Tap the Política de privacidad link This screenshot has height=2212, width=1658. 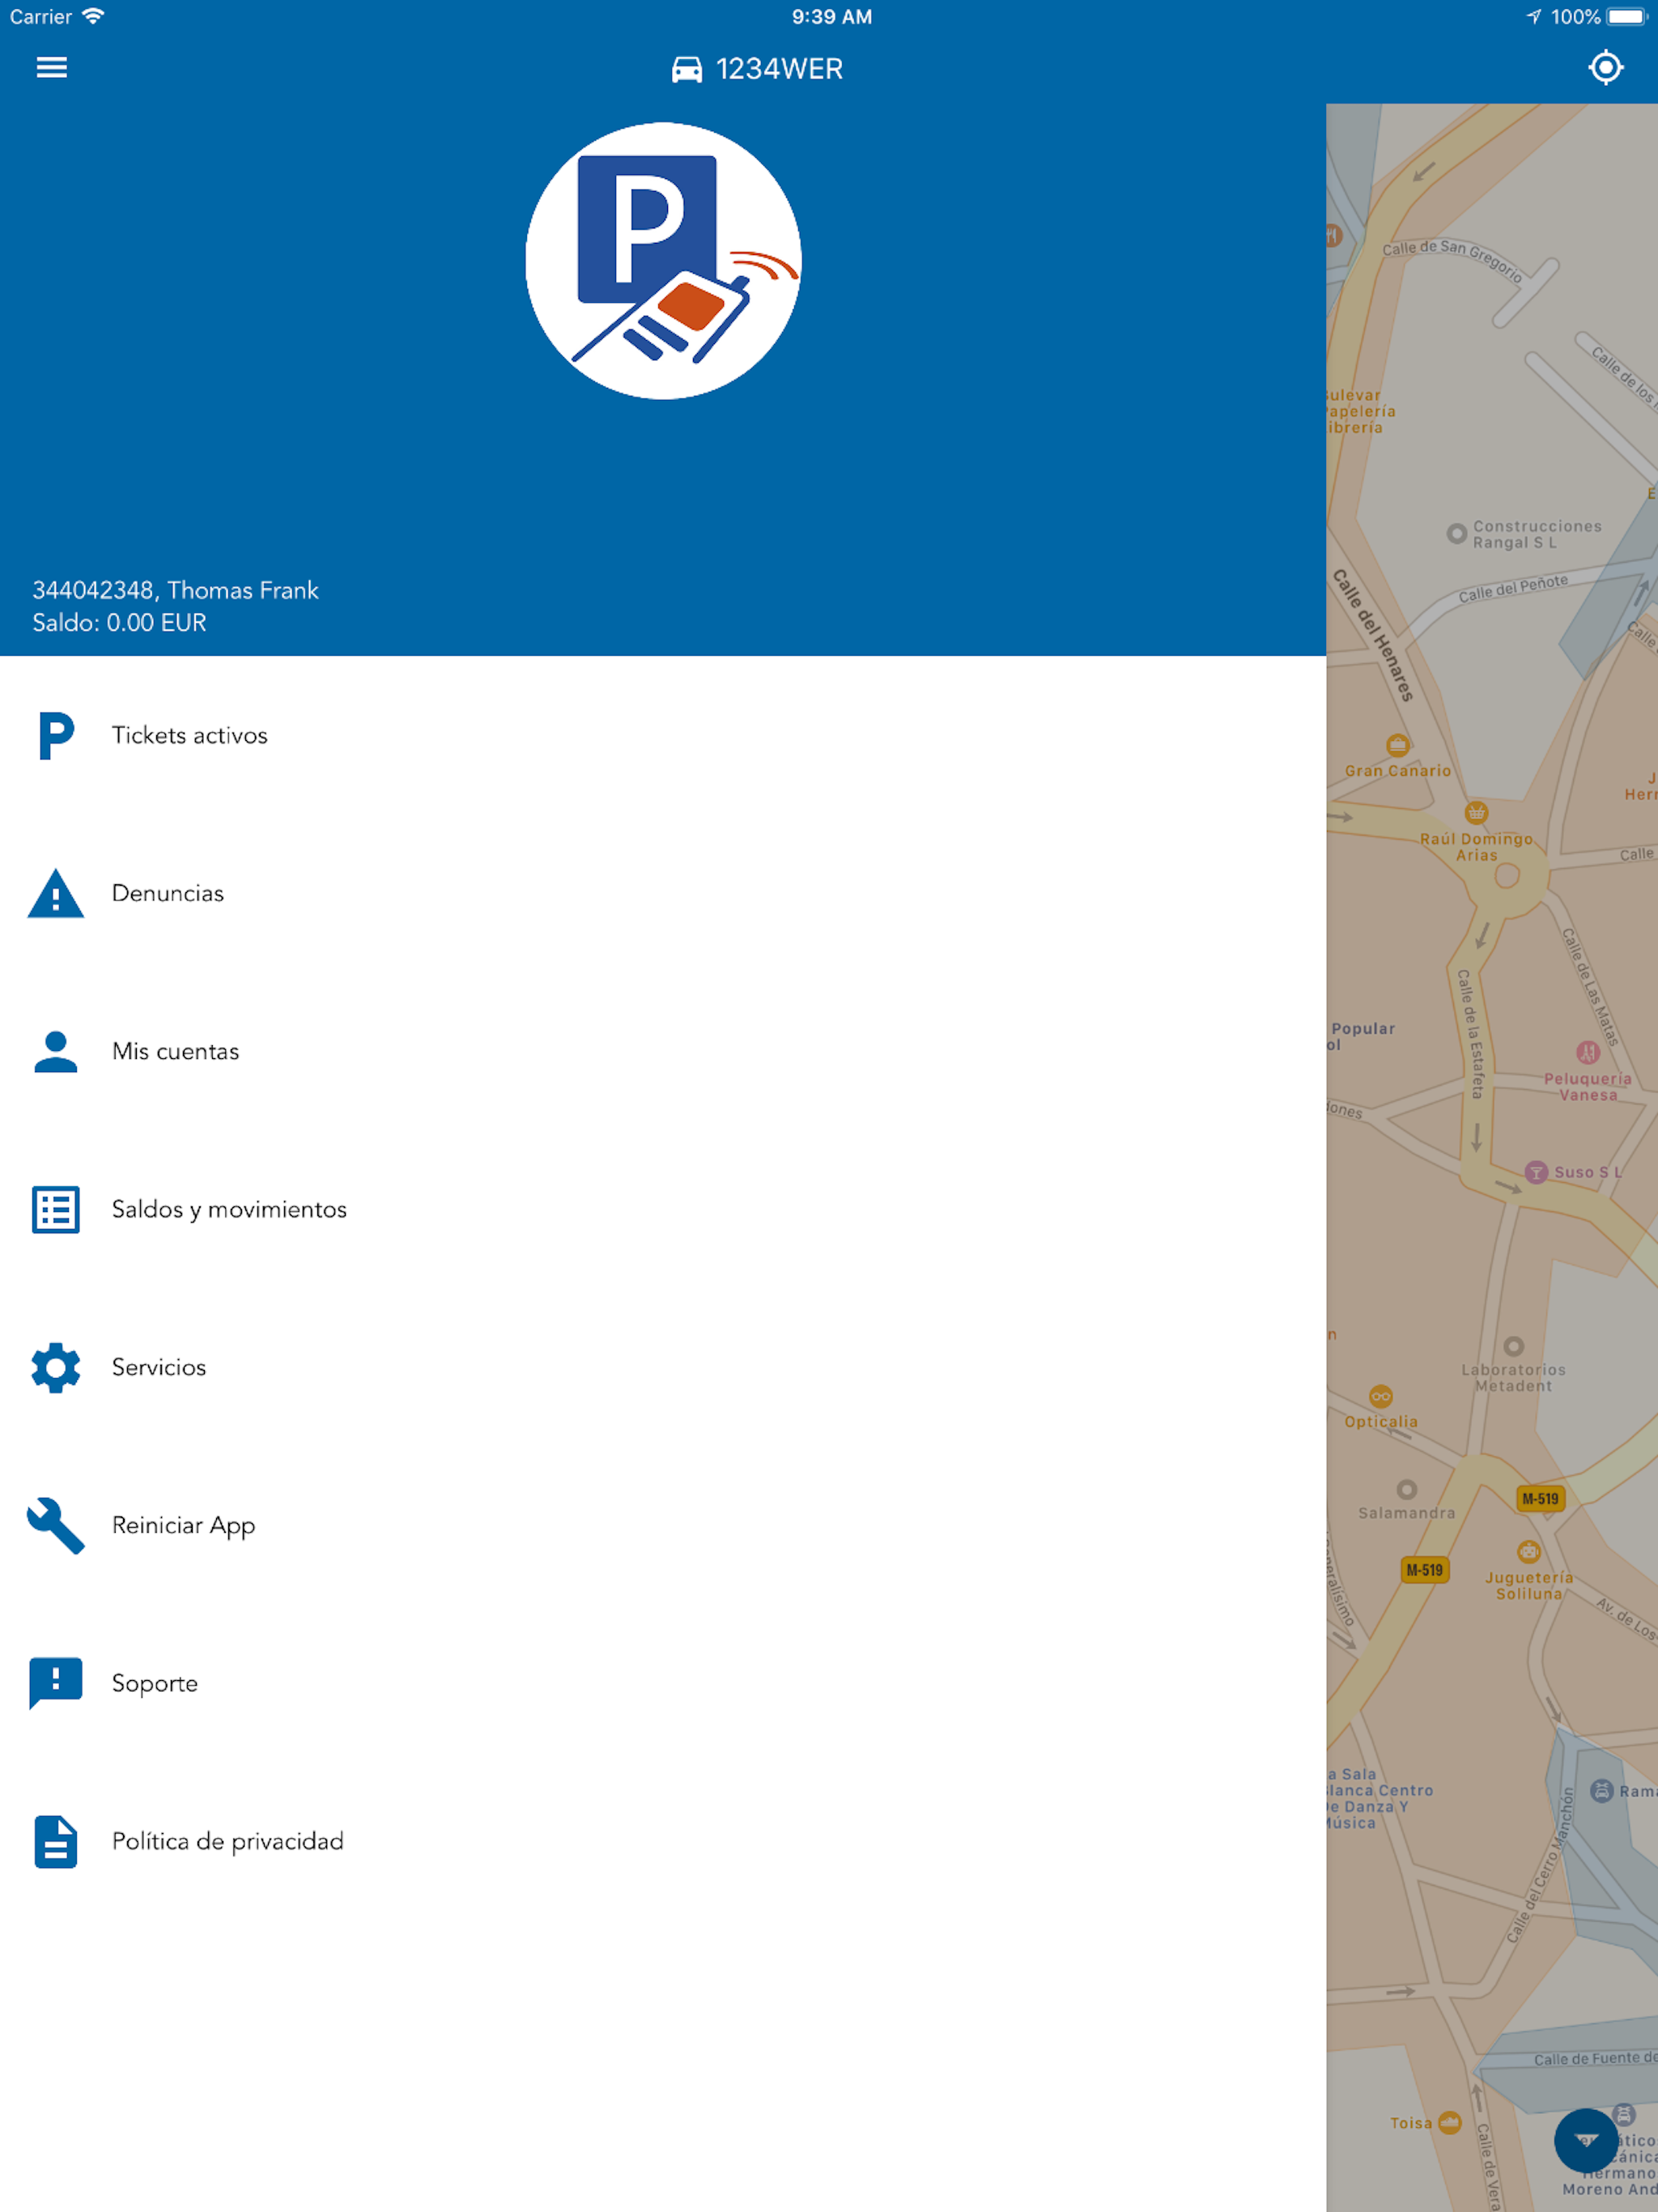[x=228, y=1841]
